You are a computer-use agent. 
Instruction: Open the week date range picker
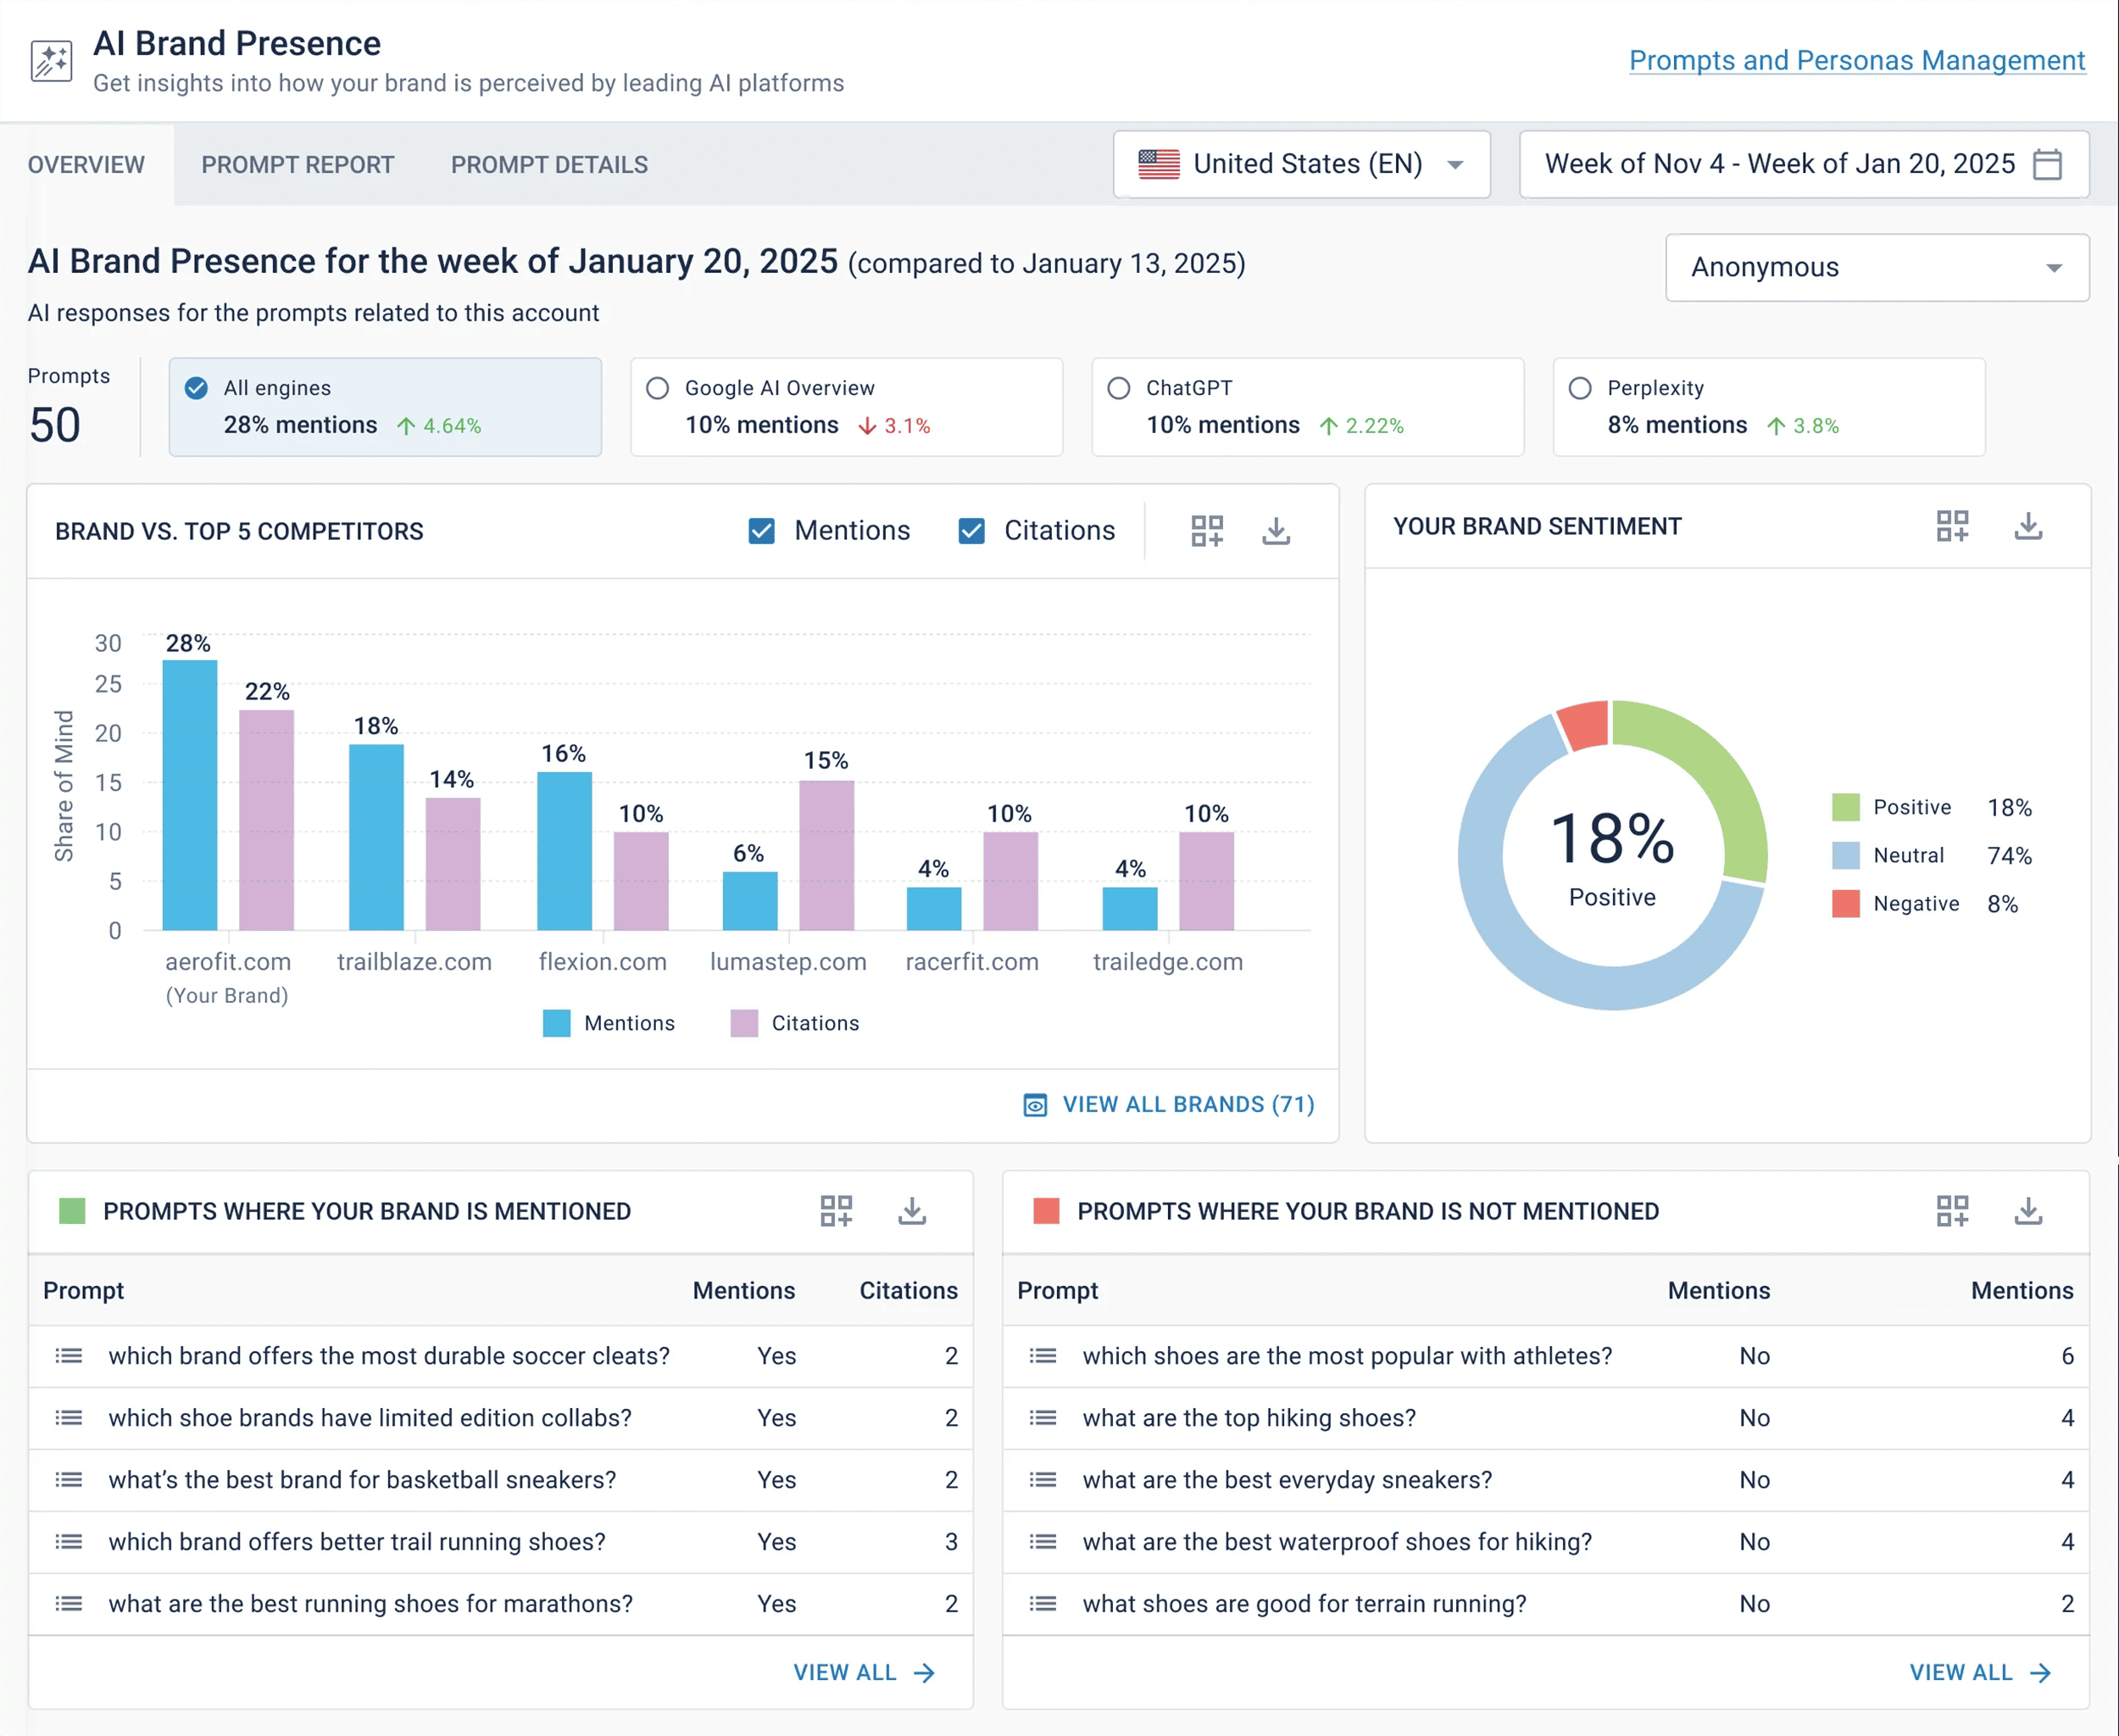coord(1804,164)
